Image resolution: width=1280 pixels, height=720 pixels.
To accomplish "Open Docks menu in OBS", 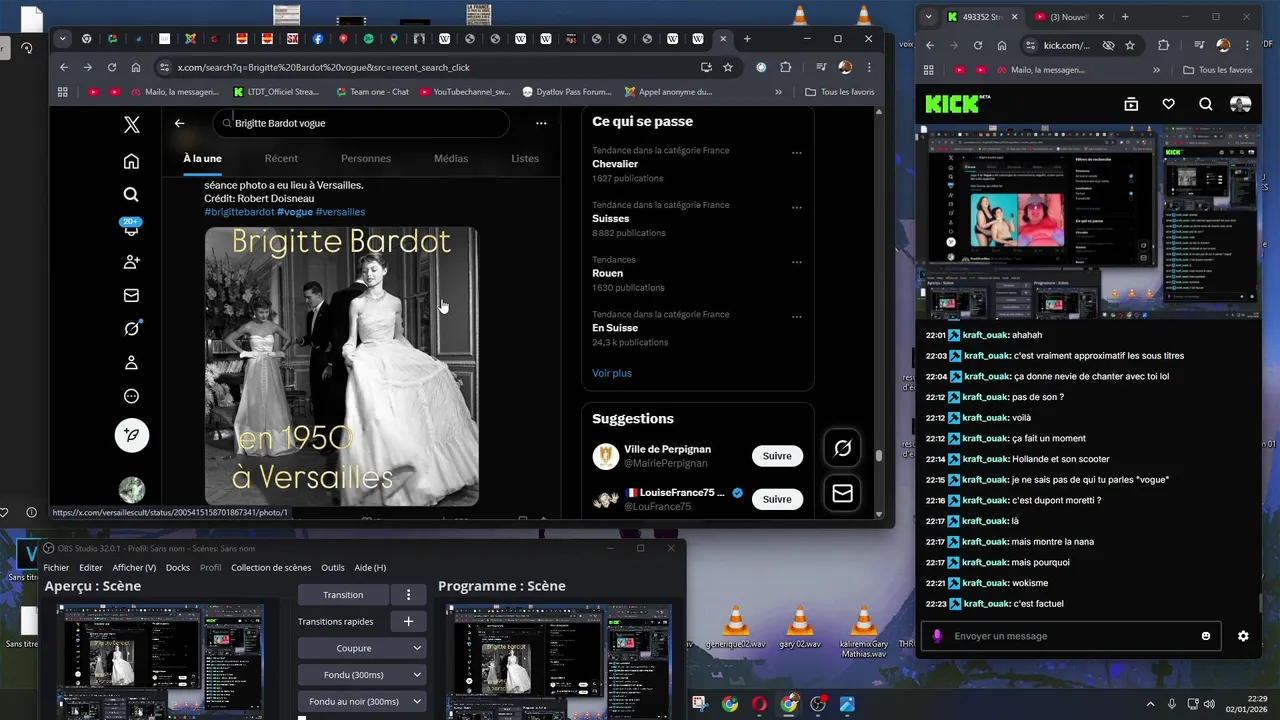I will [x=178, y=568].
